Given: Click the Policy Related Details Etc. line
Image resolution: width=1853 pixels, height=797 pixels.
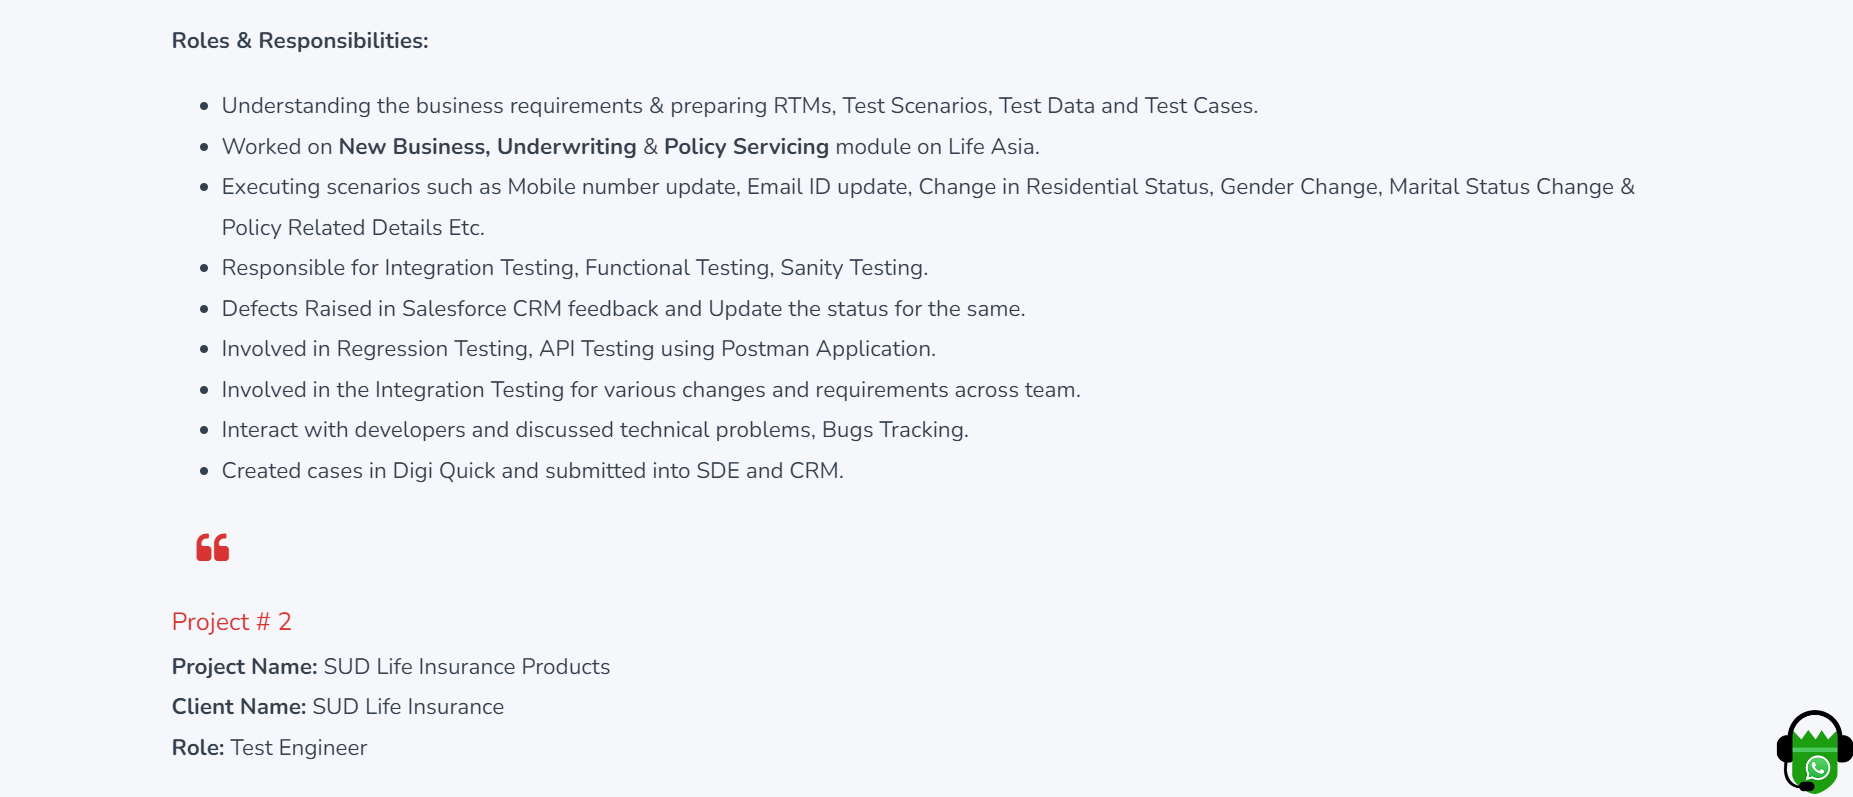Looking at the screenshot, I should coord(353,228).
